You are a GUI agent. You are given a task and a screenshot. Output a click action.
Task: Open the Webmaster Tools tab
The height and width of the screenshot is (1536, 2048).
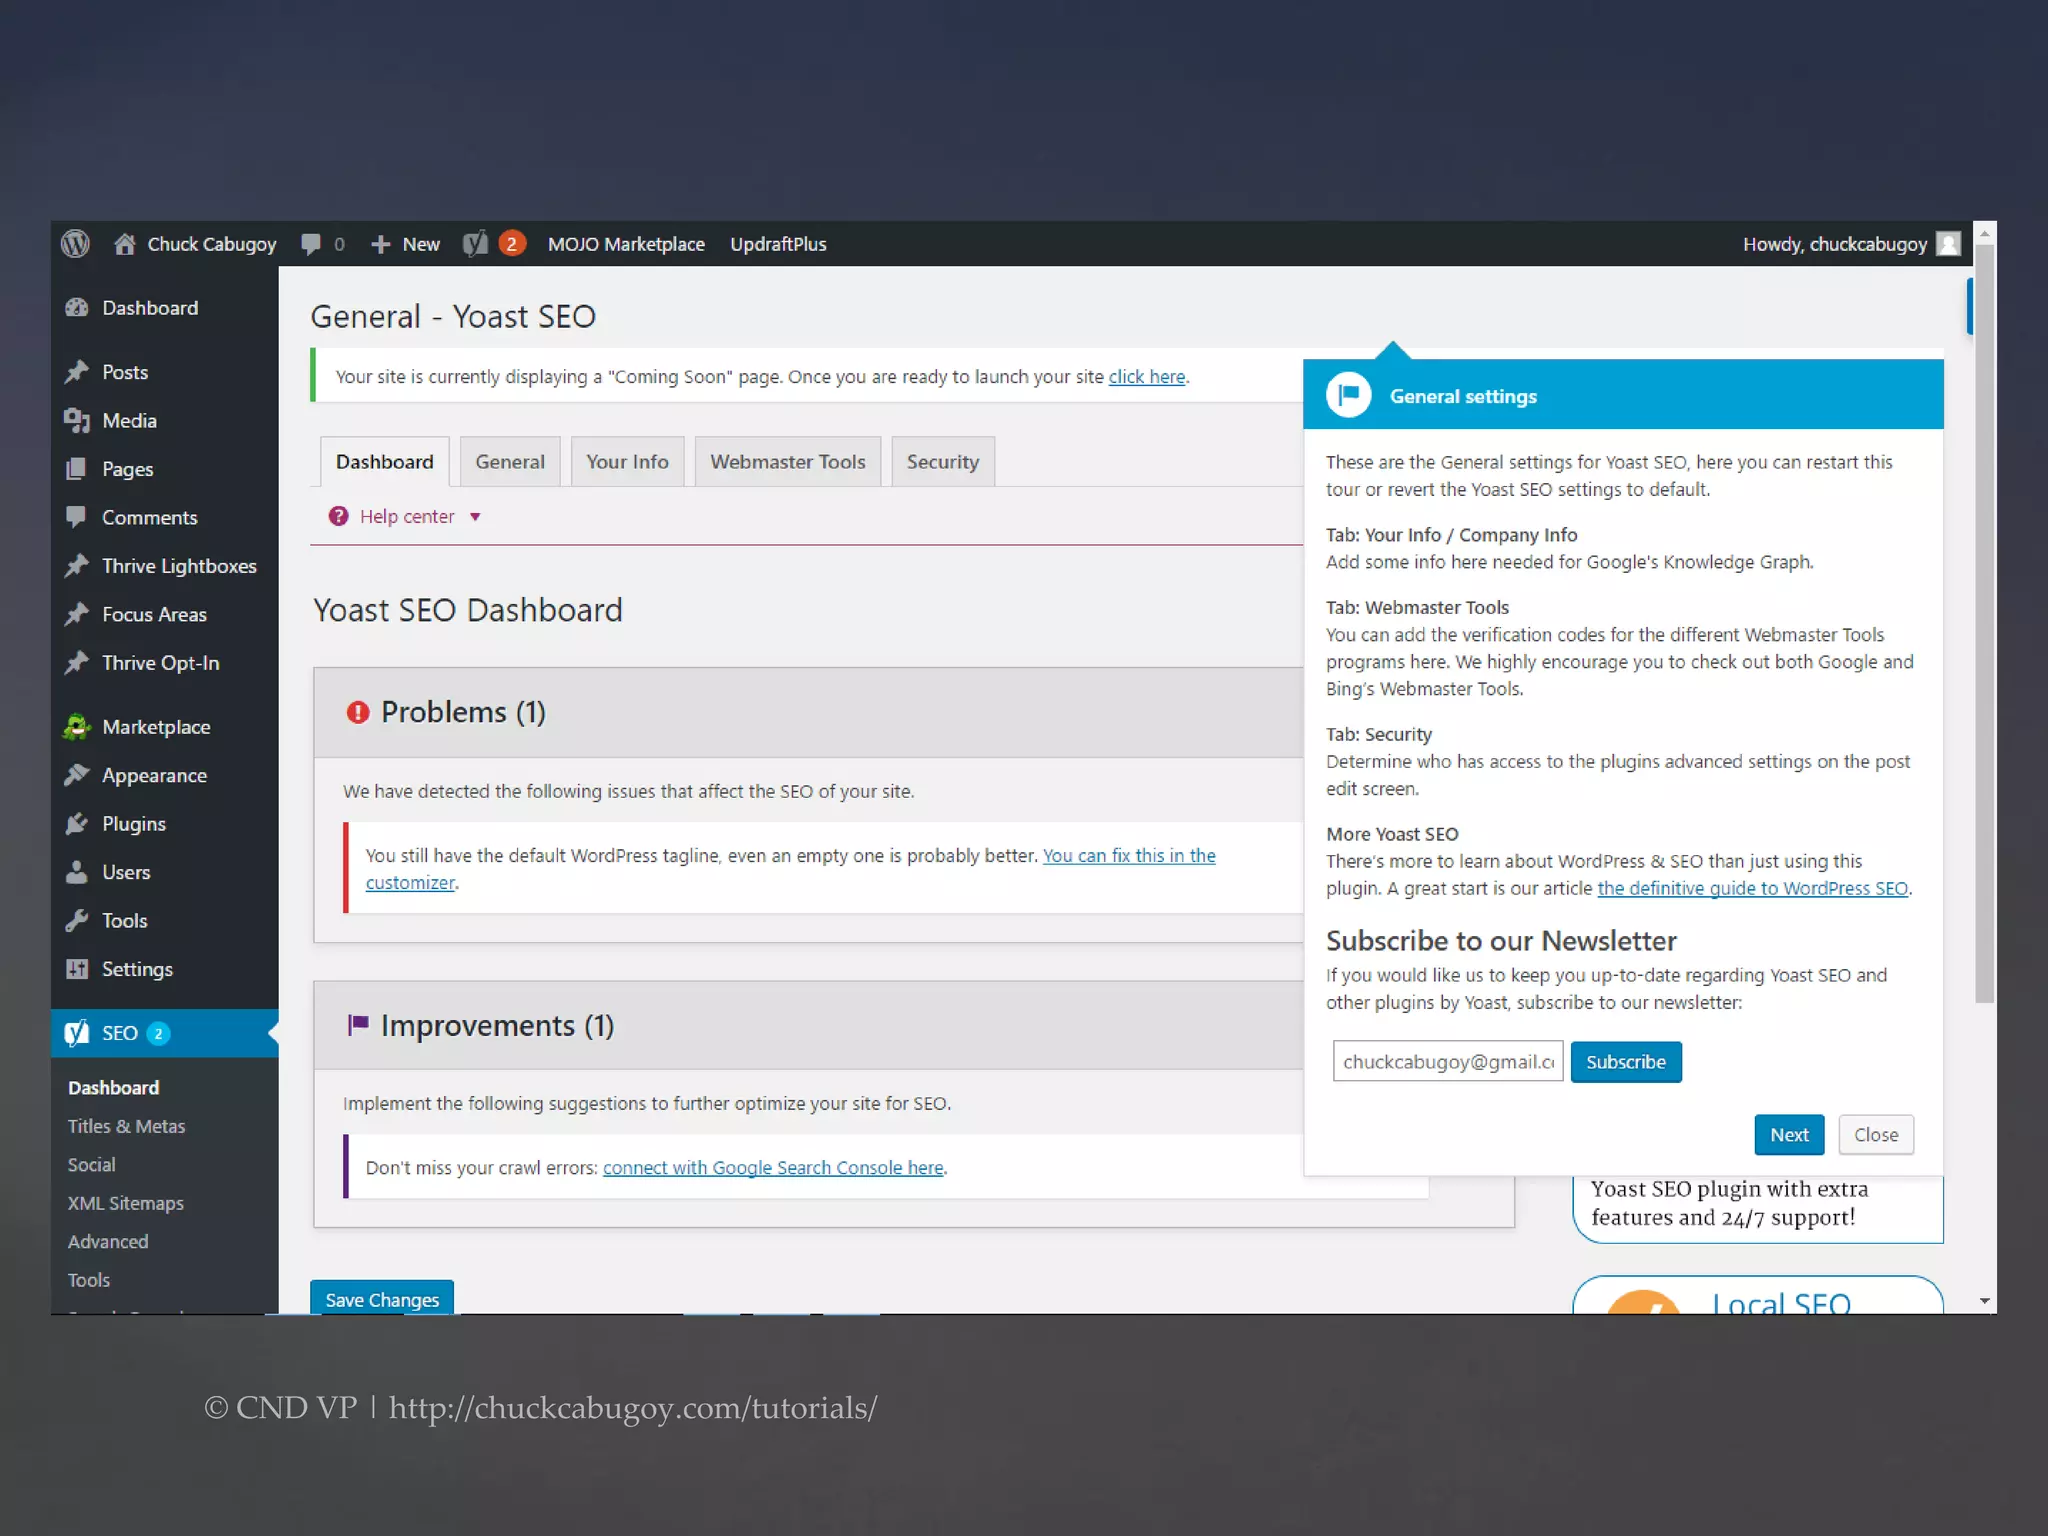[788, 462]
